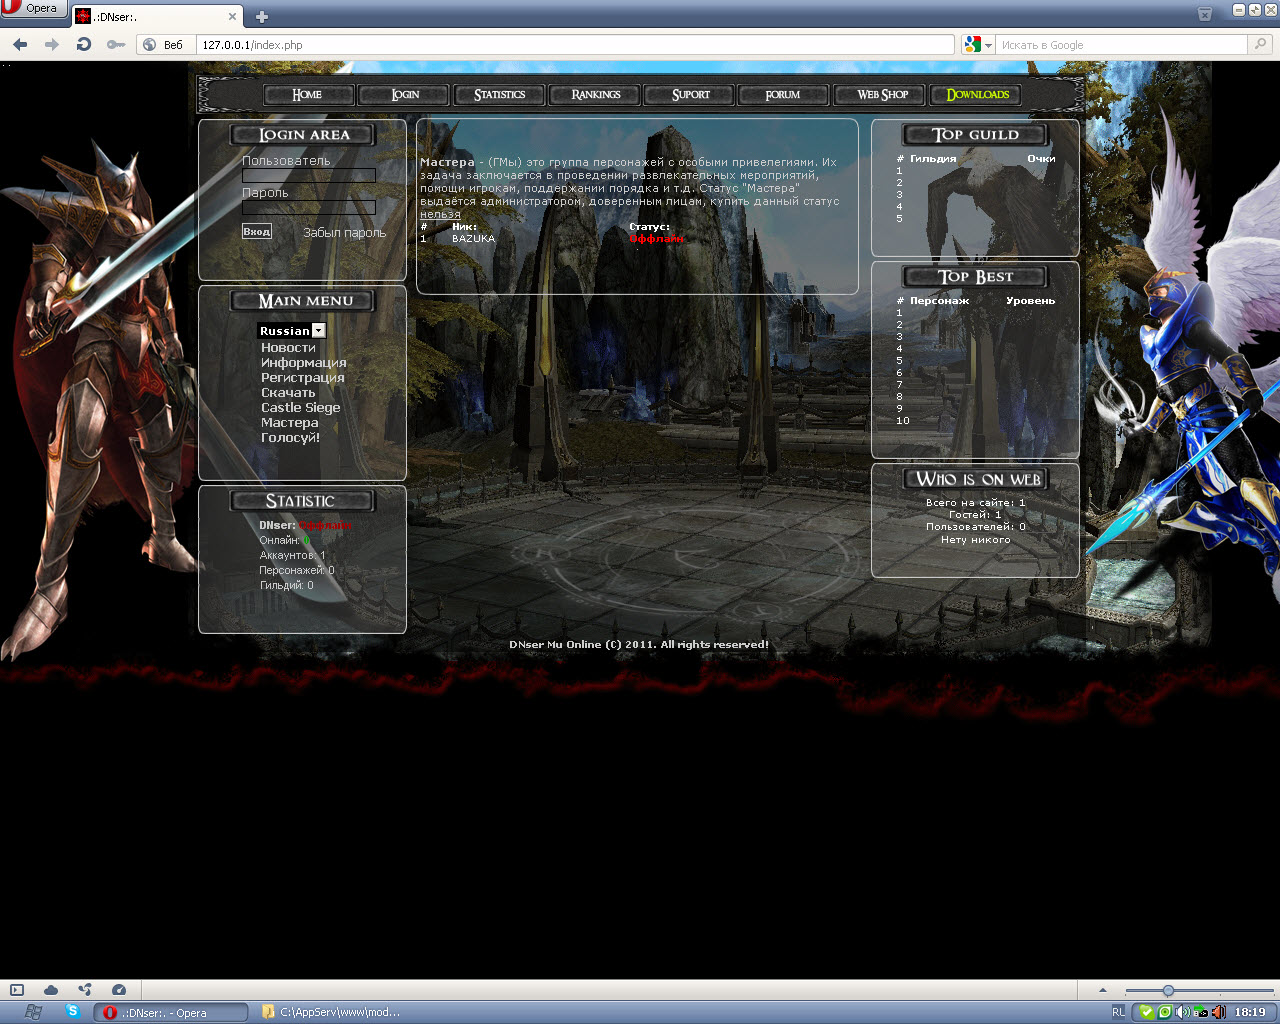This screenshot has height=1024, width=1280.
Task: Open the Новости menu link
Action: 288,348
